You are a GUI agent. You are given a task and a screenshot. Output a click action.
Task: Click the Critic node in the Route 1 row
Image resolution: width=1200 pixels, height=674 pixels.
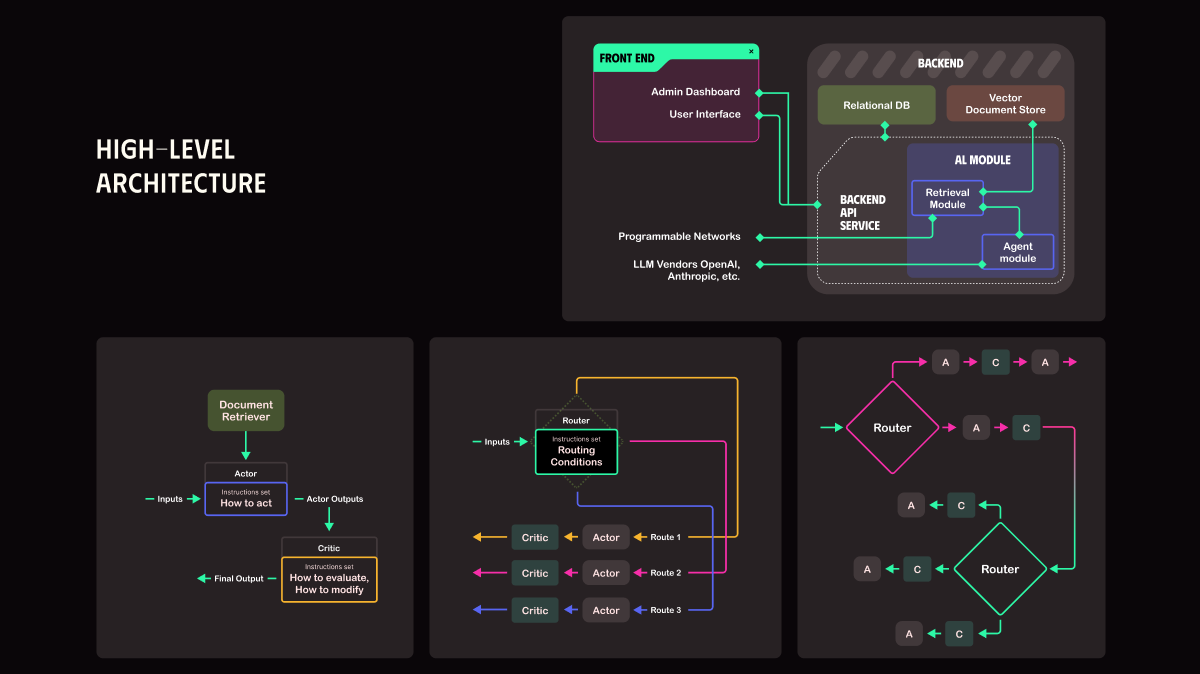(x=535, y=538)
